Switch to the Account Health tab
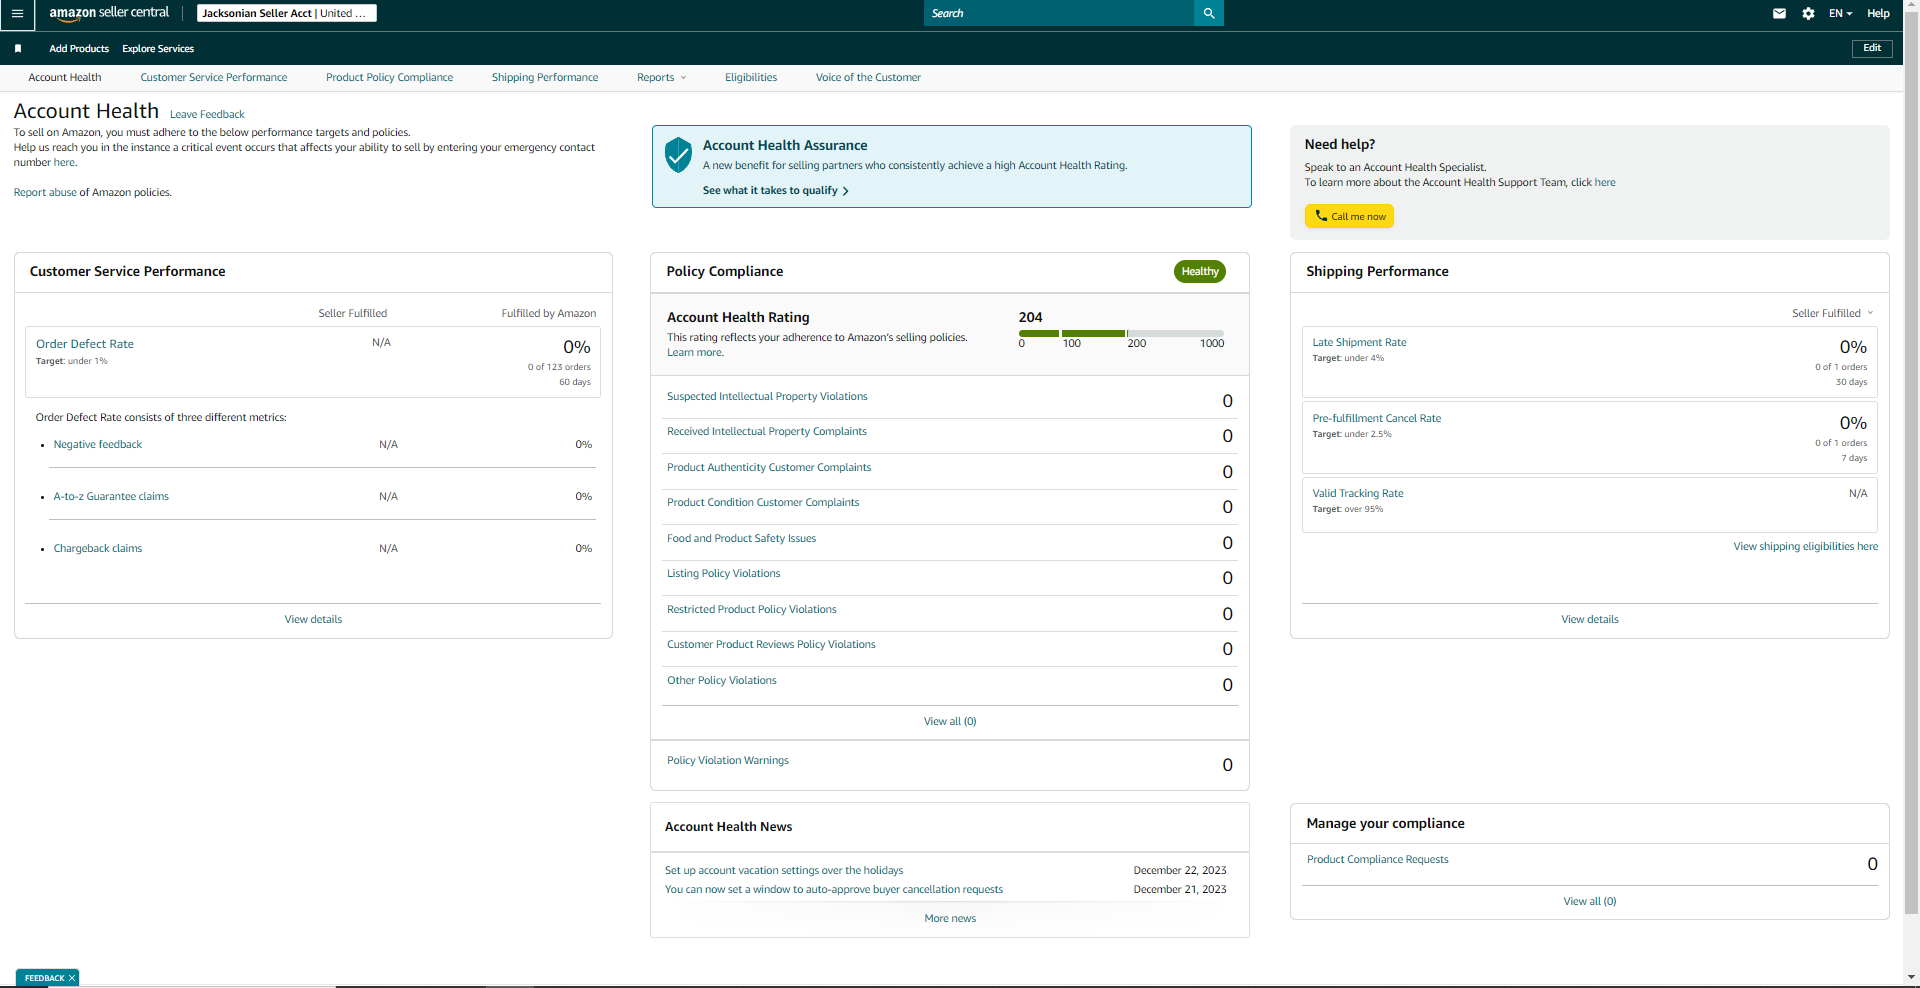This screenshot has height=988, width=1920. pyautogui.click(x=65, y=77)
